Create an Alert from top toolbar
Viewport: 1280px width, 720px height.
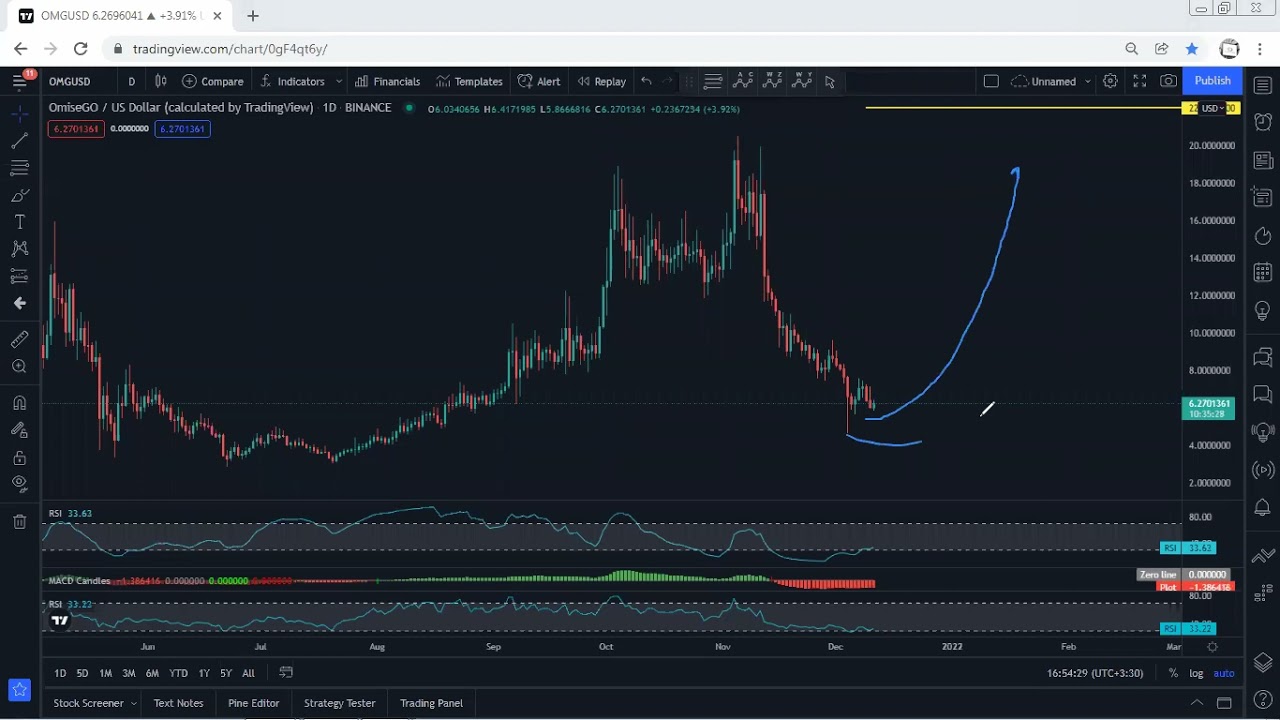pyautogui.click(x=539, y=81)
